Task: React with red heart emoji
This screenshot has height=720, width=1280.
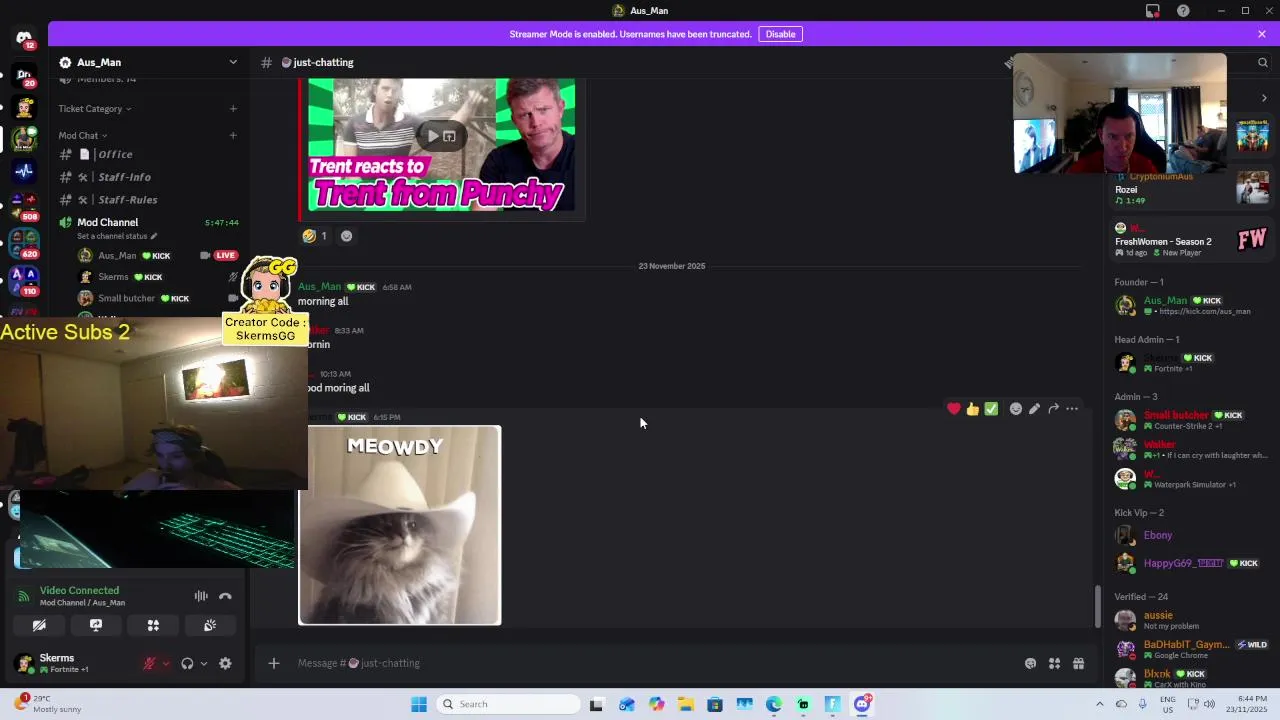Action: (x=954, y=409)
